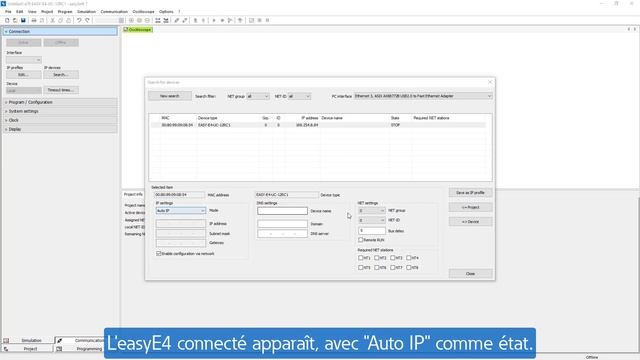Click into the Domain input field
640x360 pixels.
click(282, 224)
